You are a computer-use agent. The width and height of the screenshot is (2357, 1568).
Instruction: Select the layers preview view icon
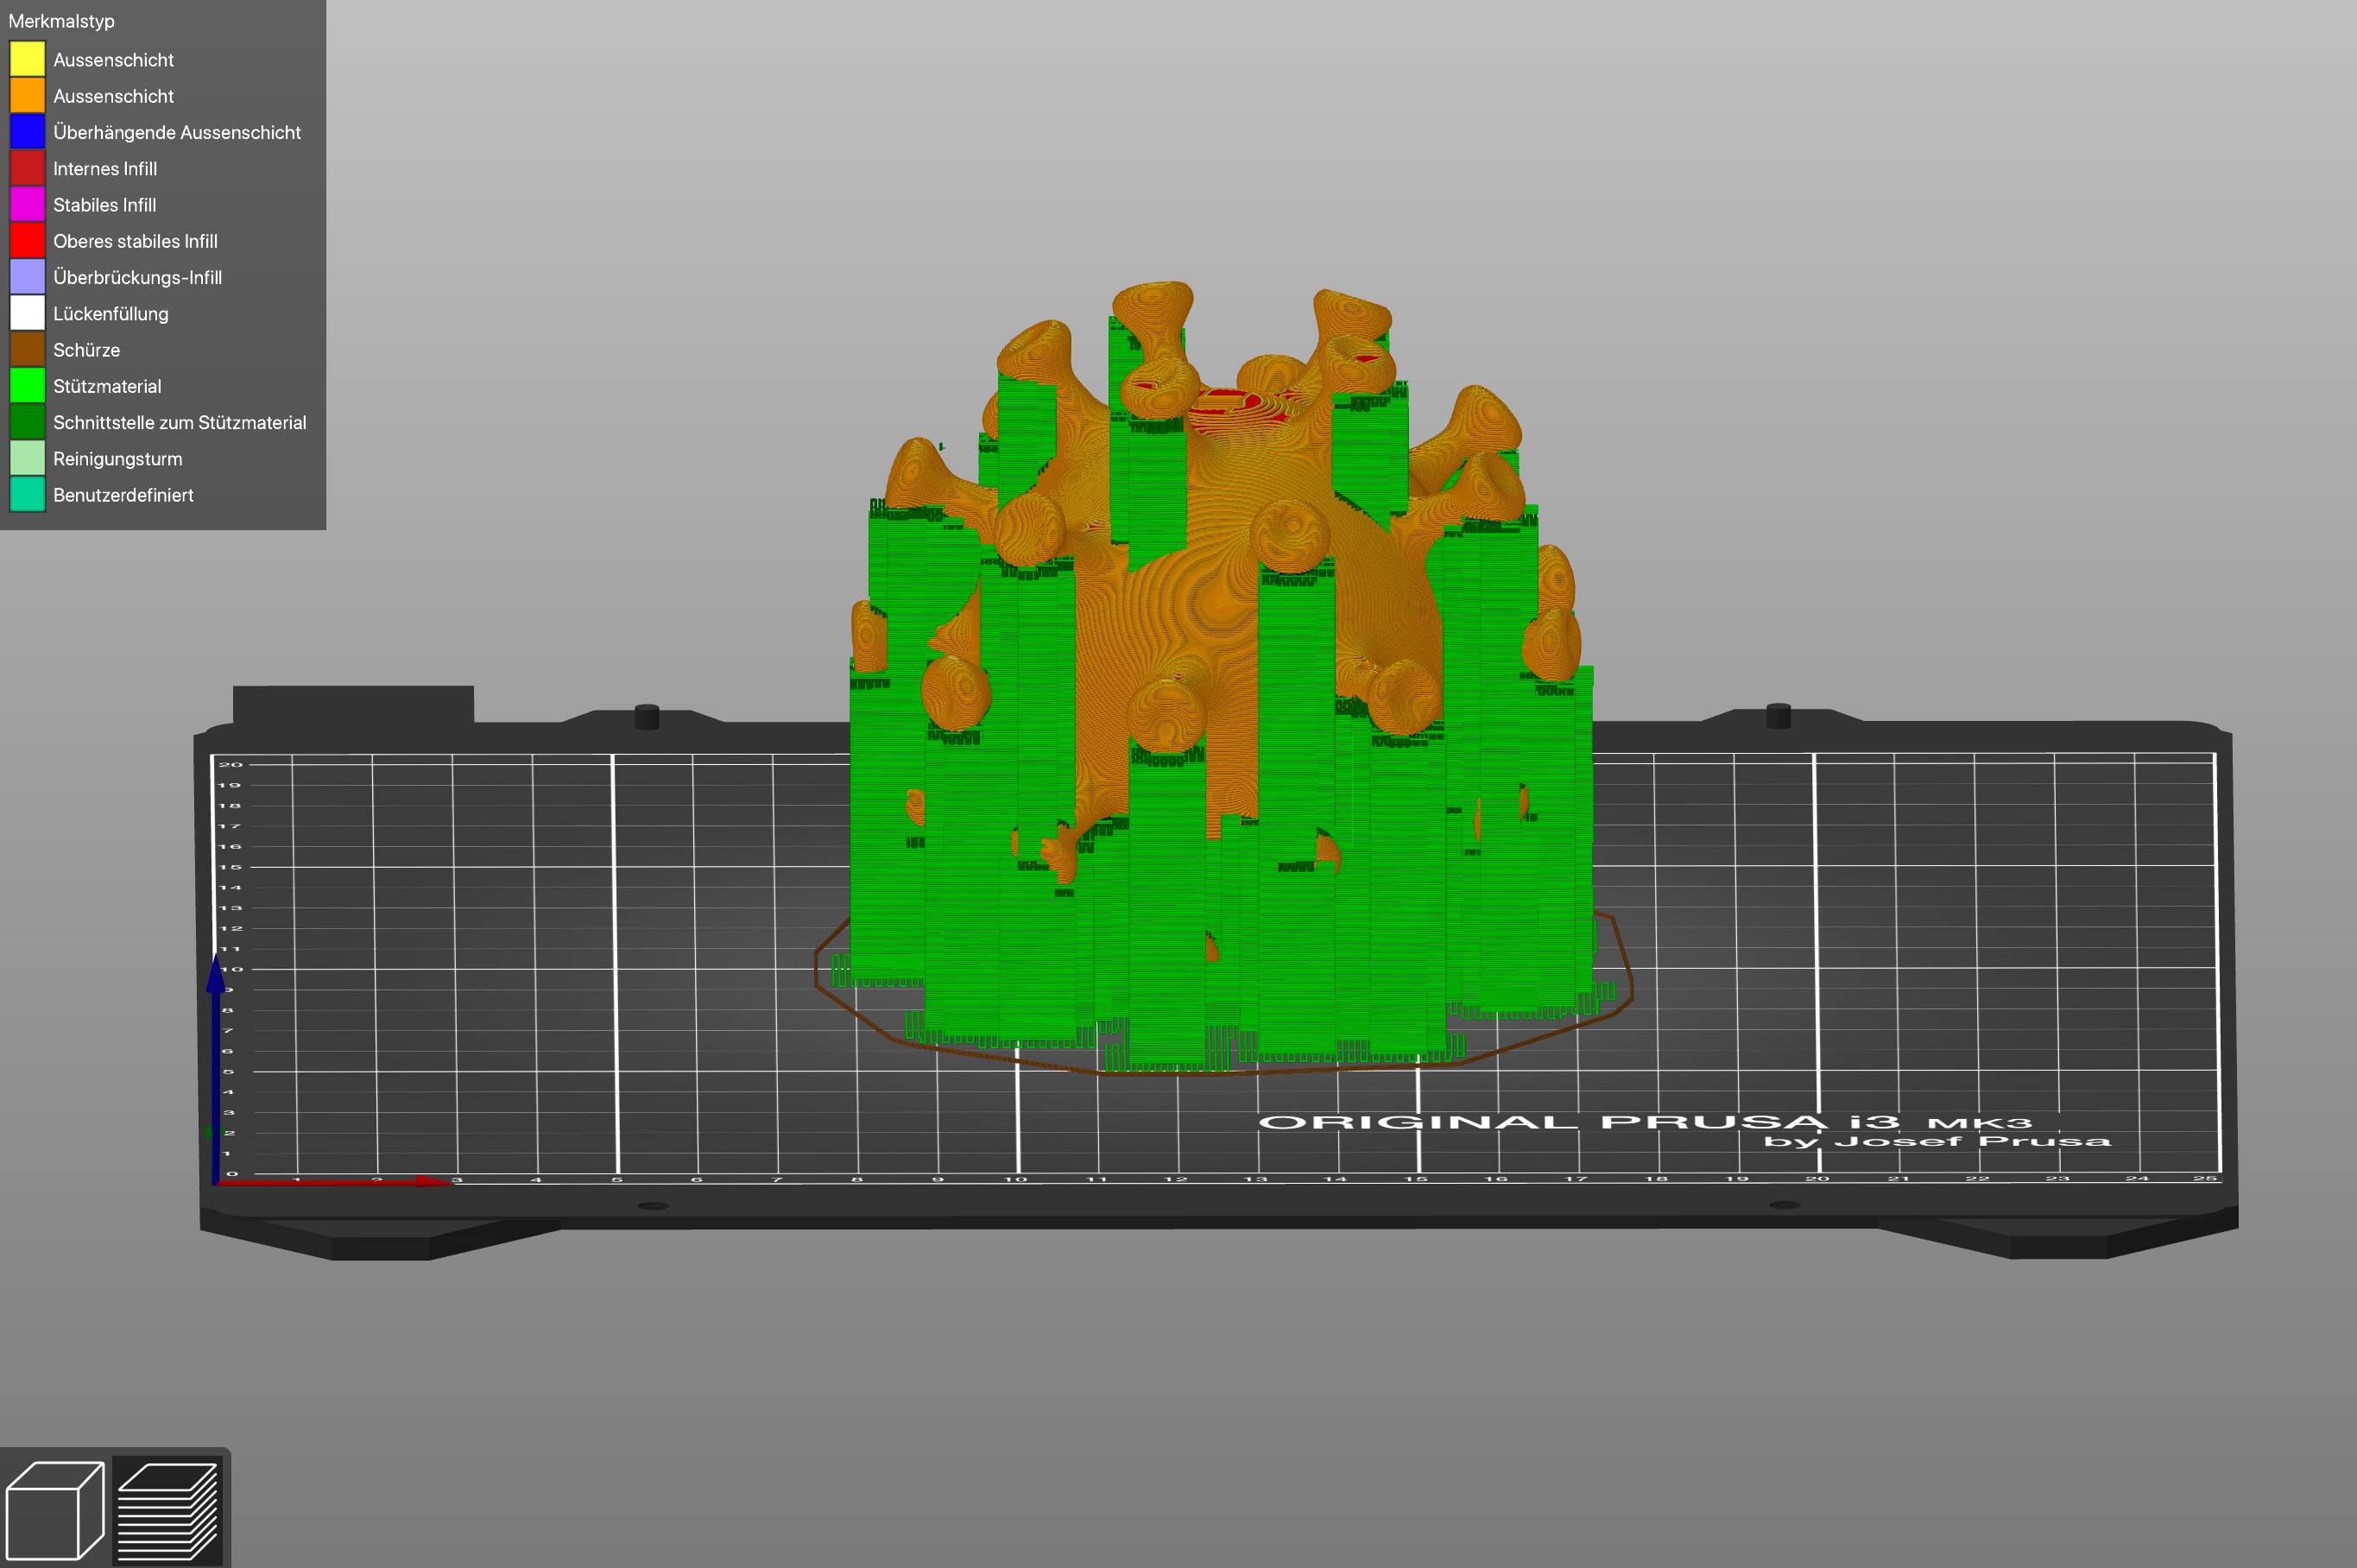(168, 1510)
